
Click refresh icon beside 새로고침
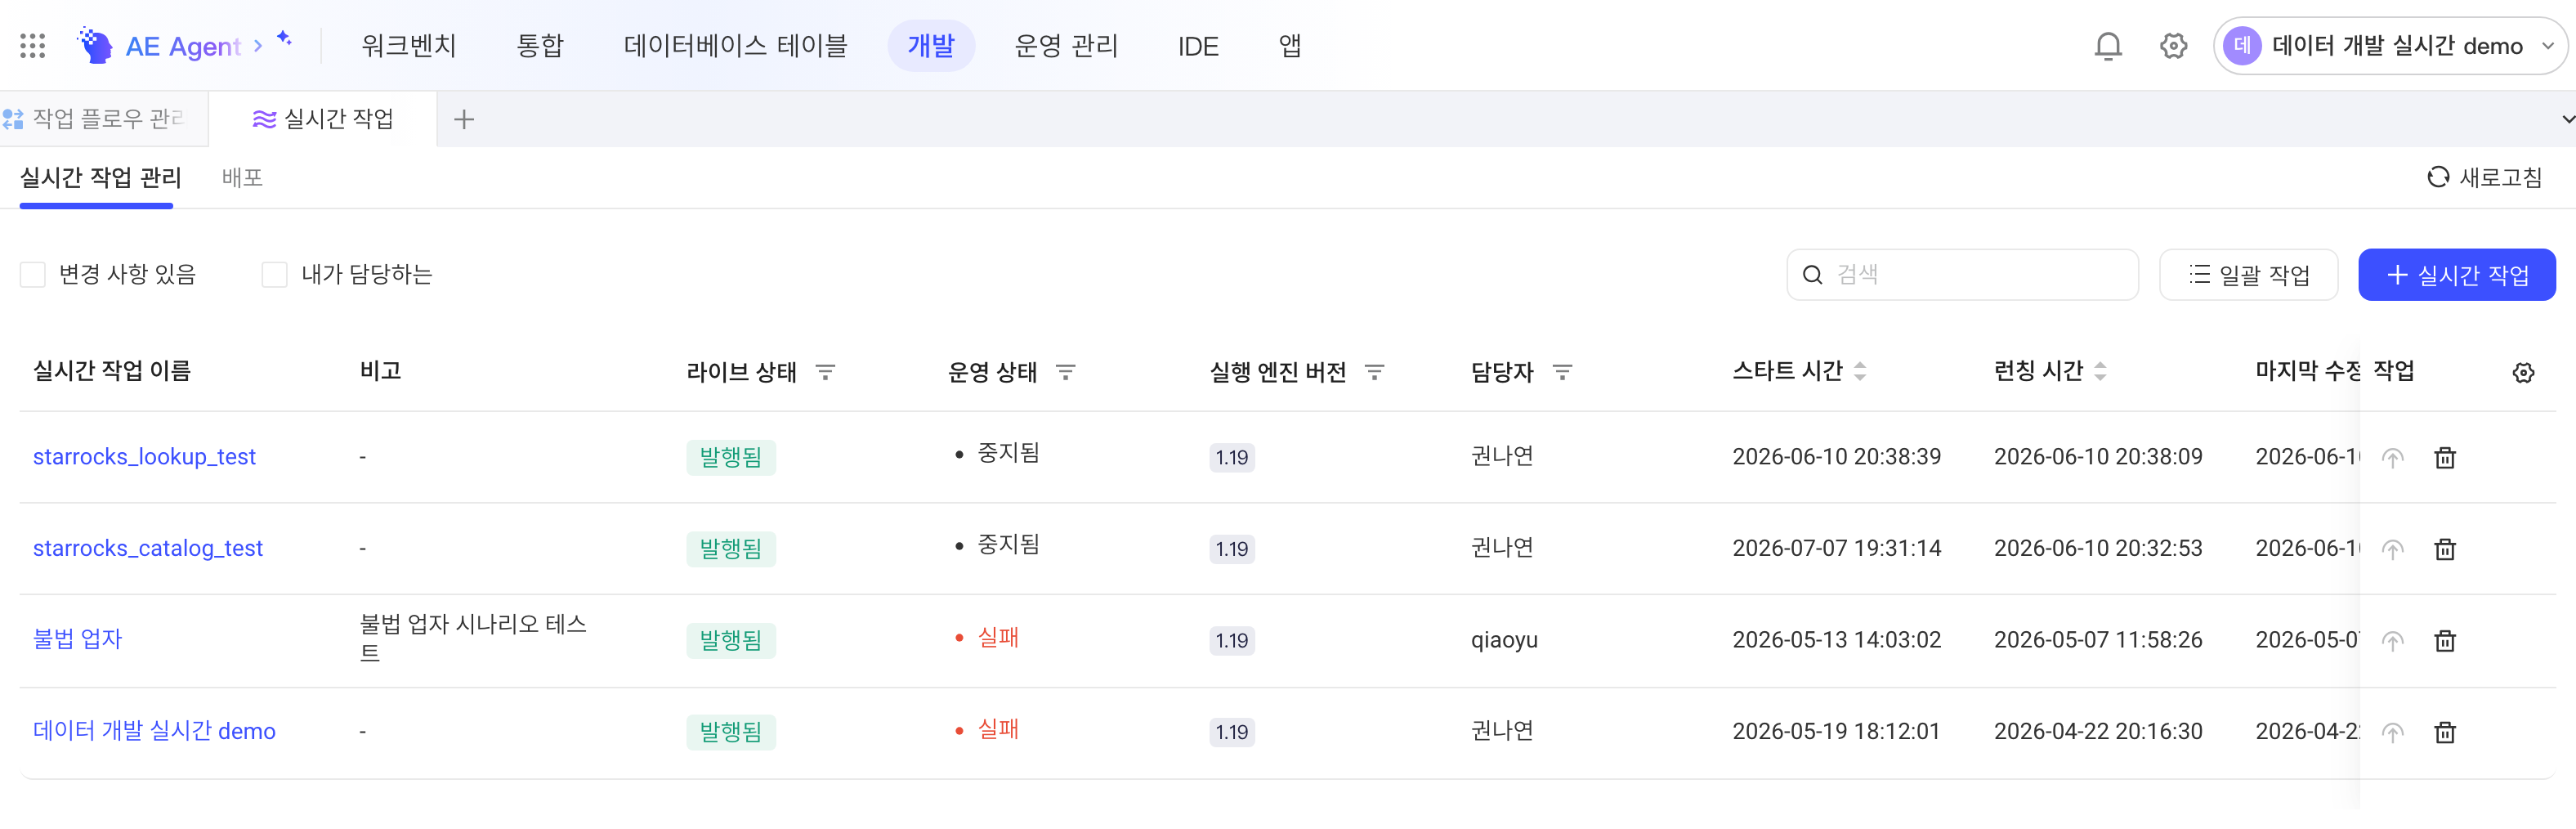click(2438, 177)
